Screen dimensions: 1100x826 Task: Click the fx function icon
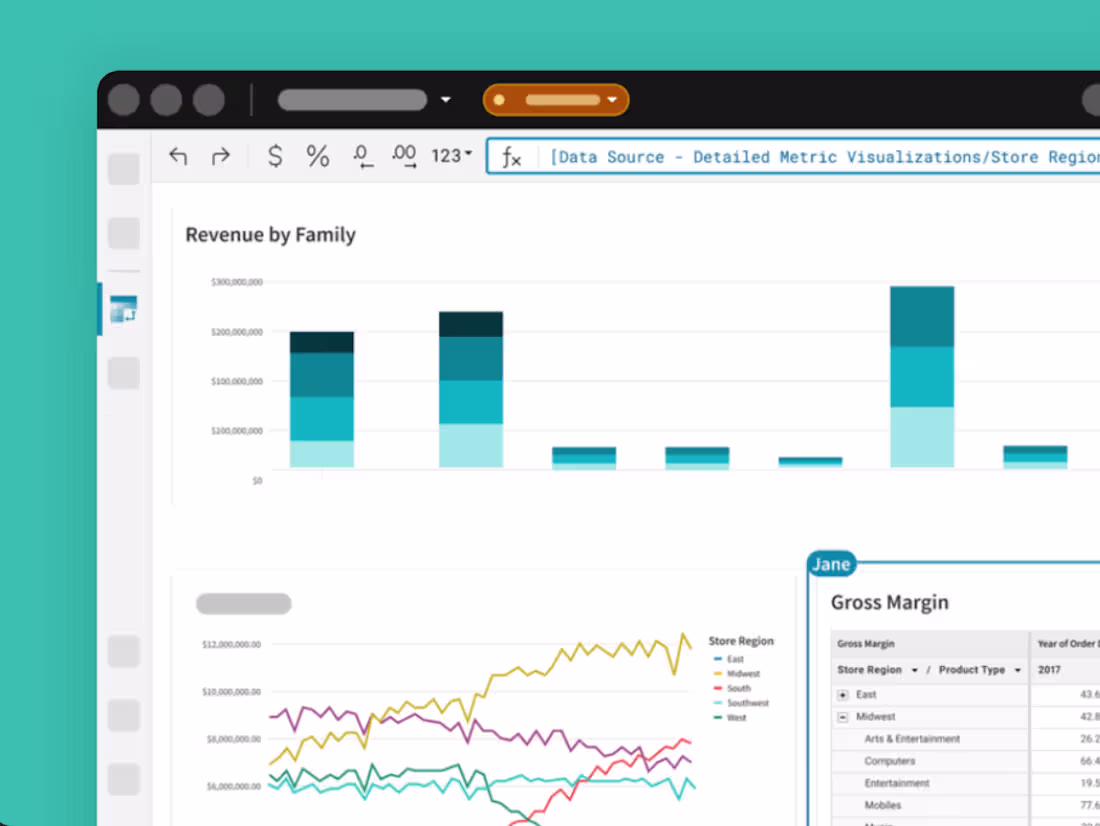(x=511, y=157)
